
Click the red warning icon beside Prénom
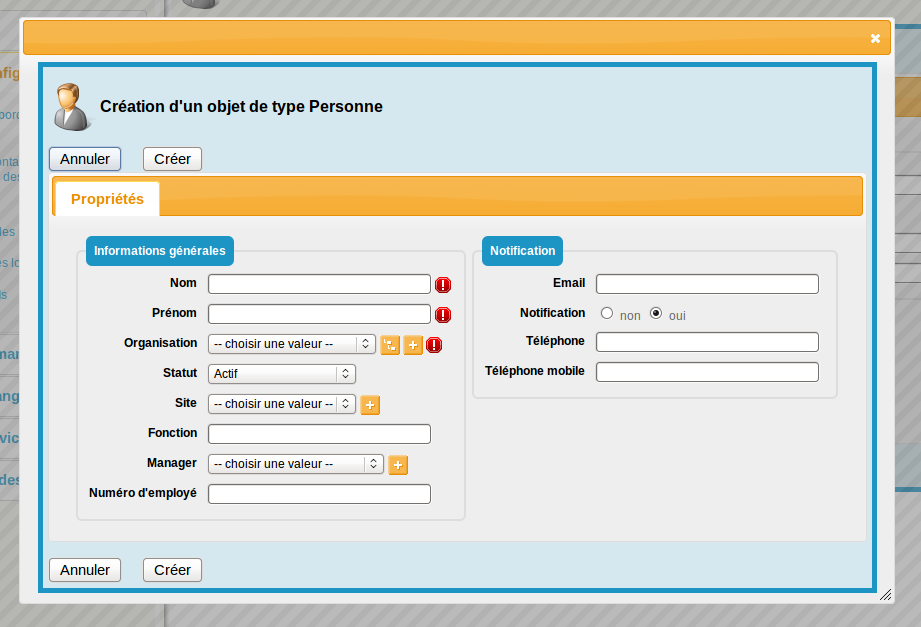pos(443,315)
